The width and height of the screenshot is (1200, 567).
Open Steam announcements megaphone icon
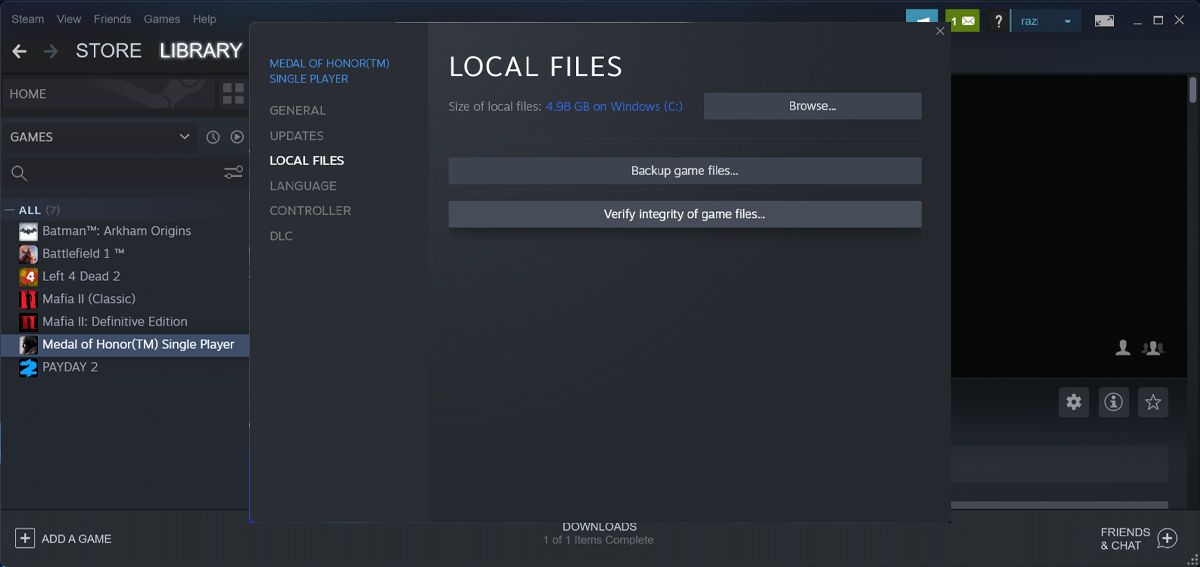922,20
